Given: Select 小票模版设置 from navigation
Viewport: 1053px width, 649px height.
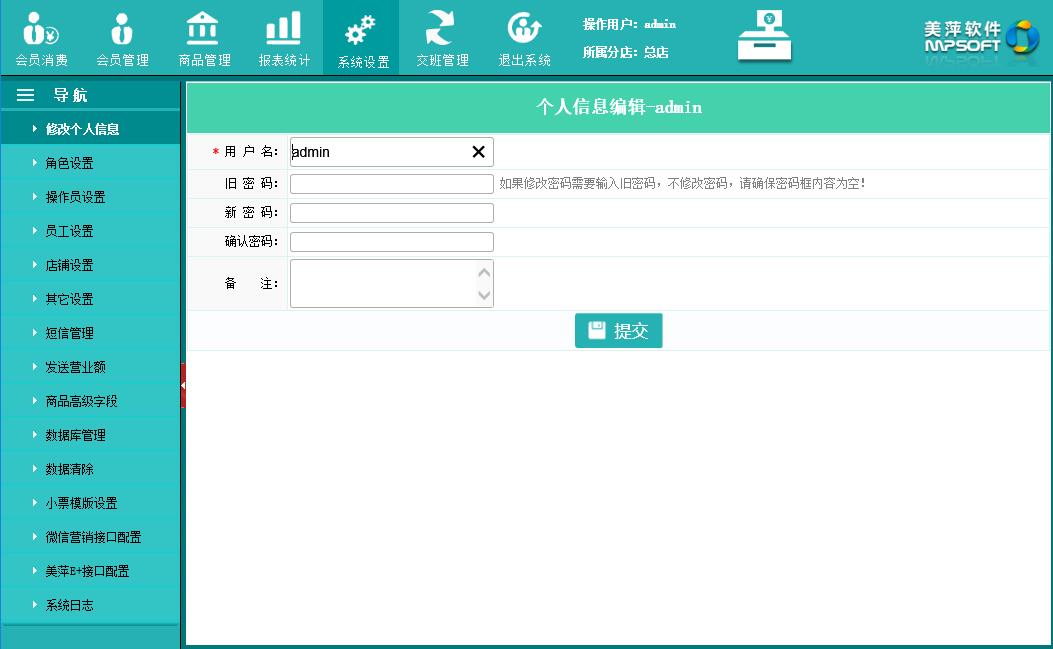Looking at the screenshot, I should (x=81, y=503).
